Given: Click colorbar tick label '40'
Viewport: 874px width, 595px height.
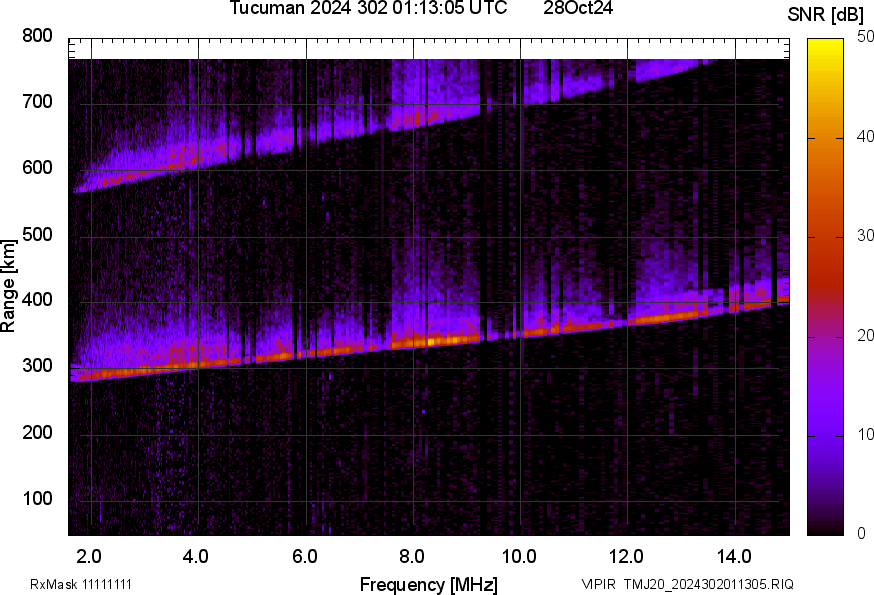Looking at the screenshot, I should click(x=865, y=137).
